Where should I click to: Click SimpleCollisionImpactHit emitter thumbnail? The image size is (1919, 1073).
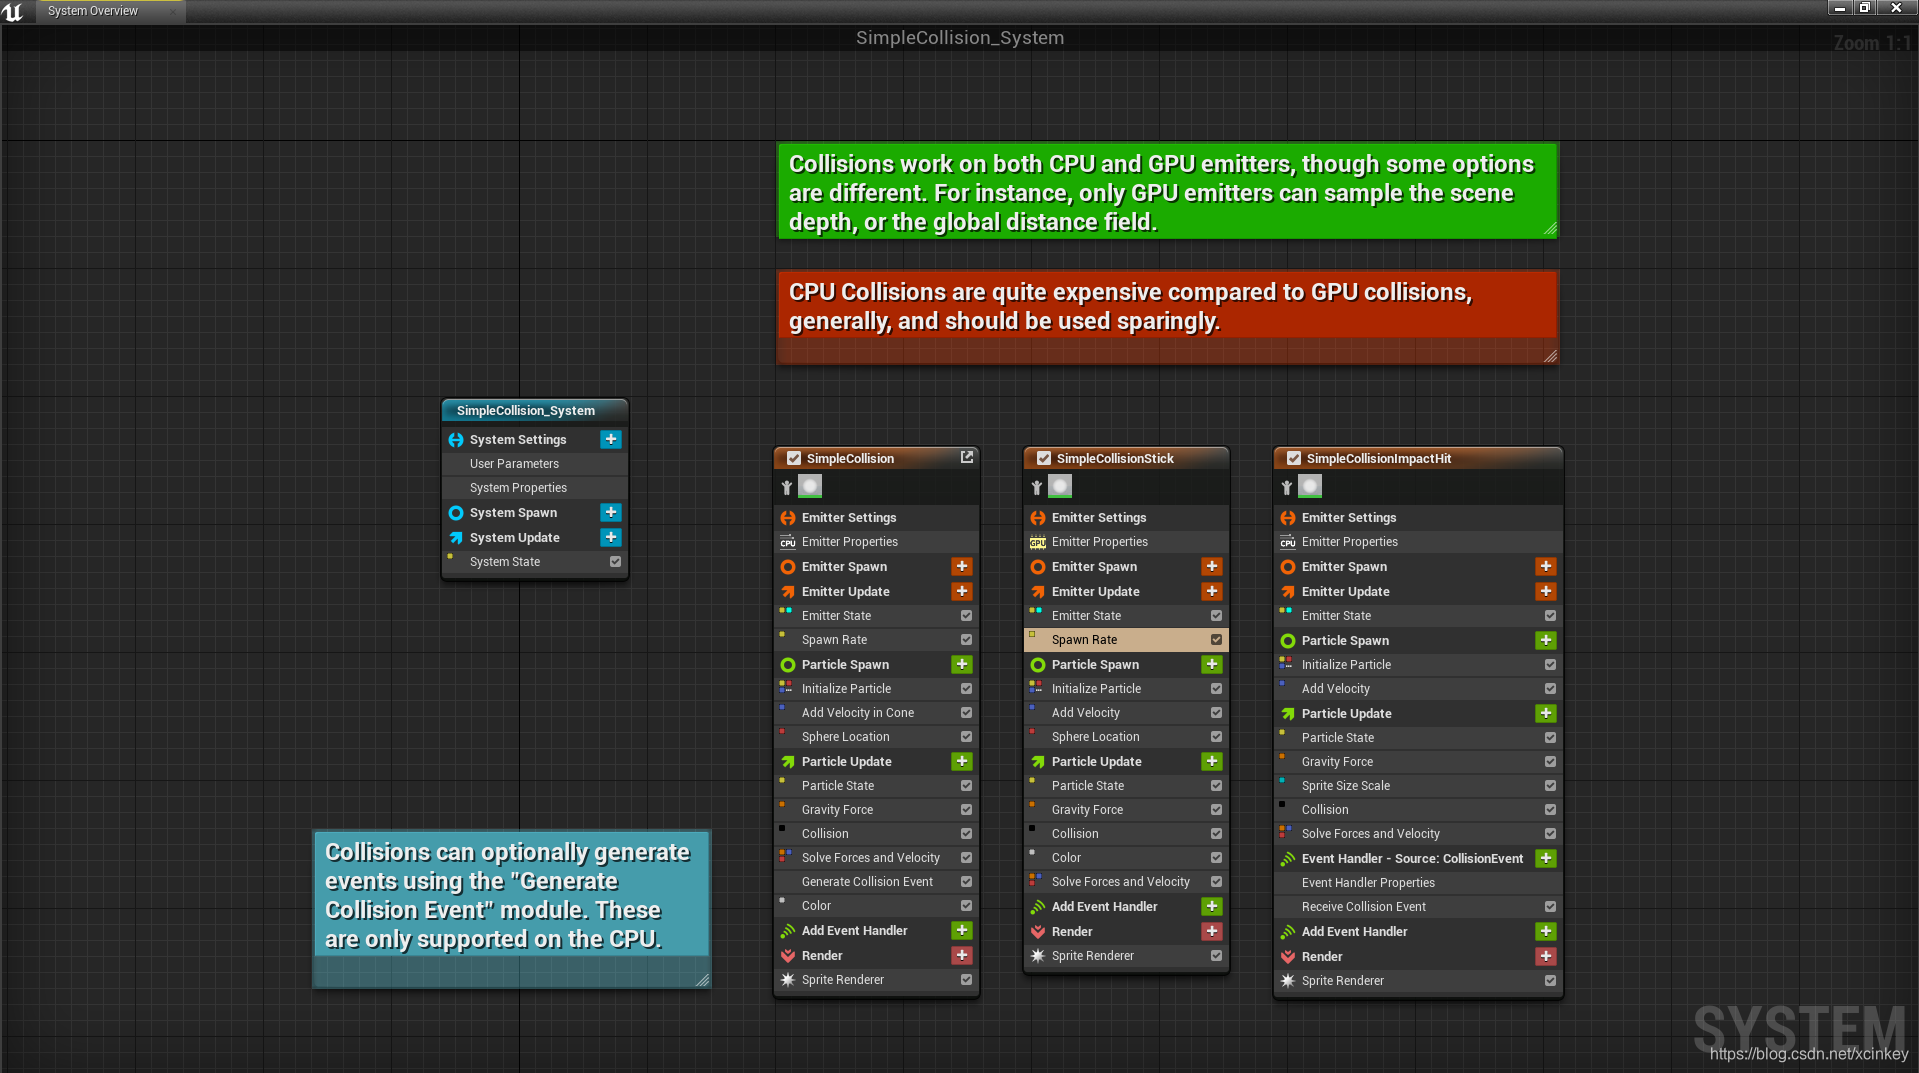coord(1310,486)
